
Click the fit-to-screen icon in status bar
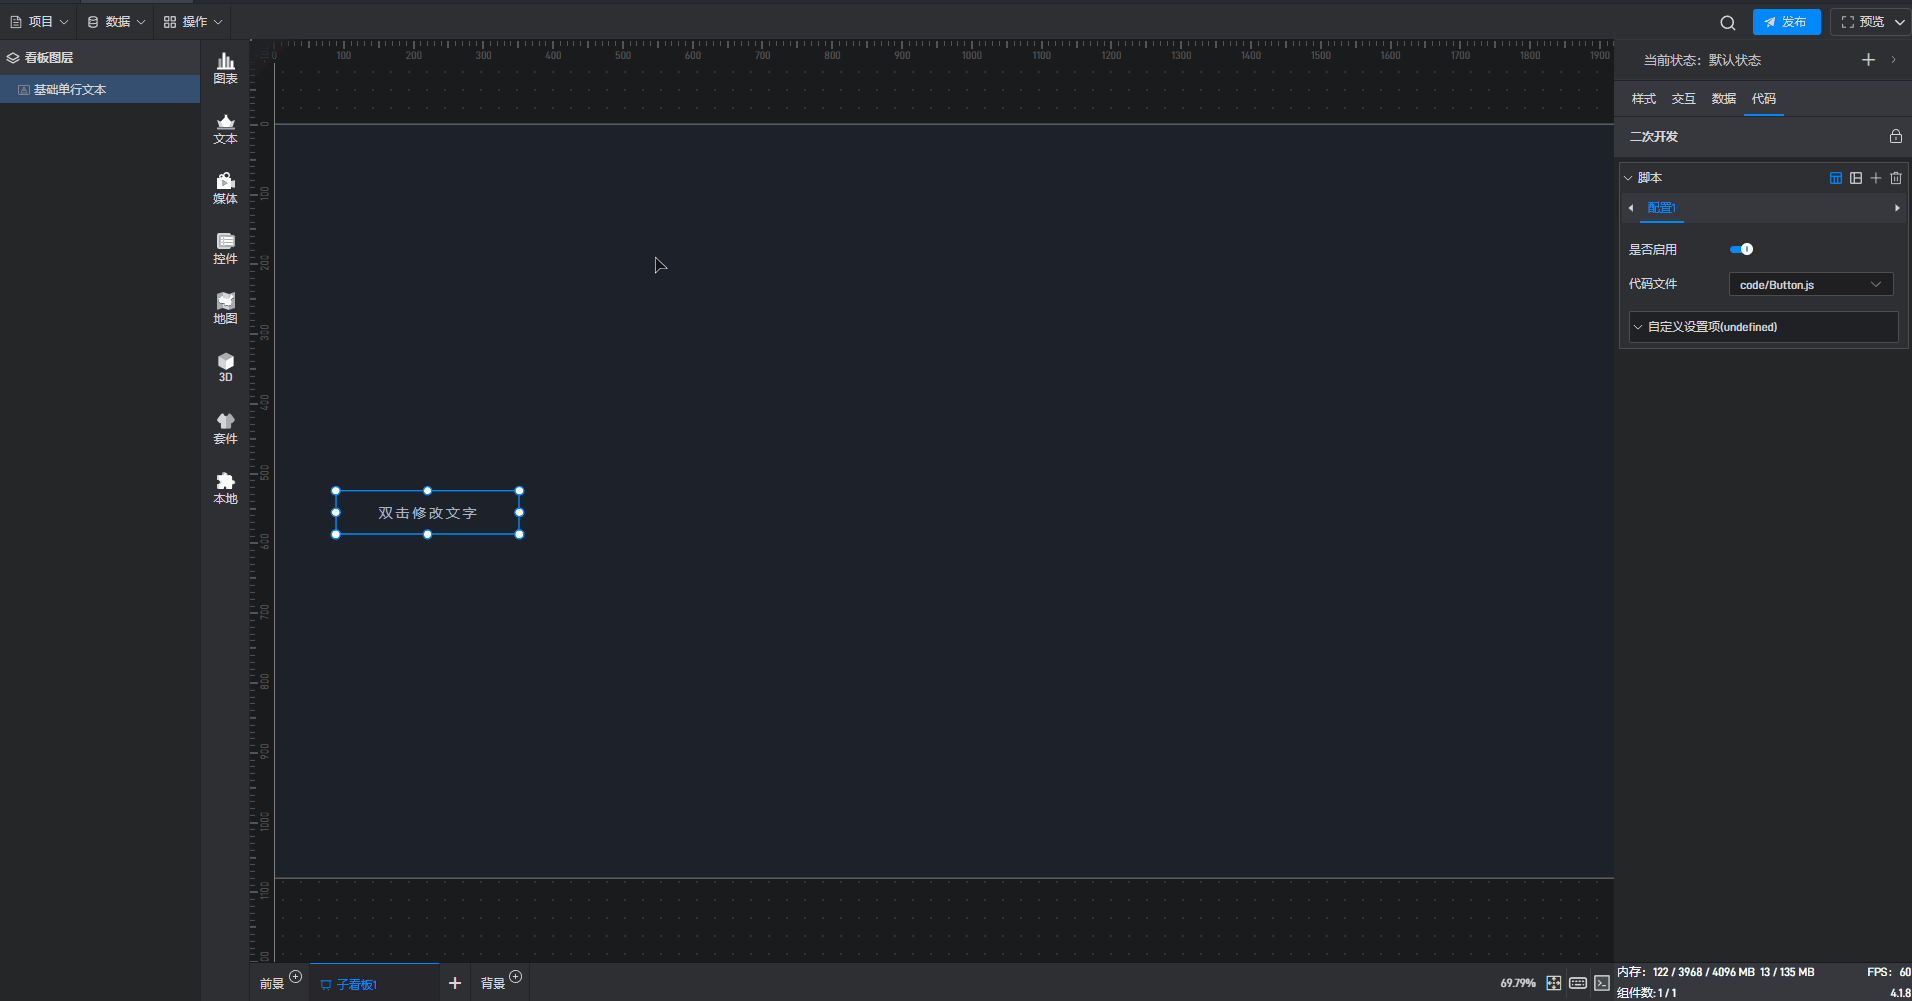tap(1553, 983)
